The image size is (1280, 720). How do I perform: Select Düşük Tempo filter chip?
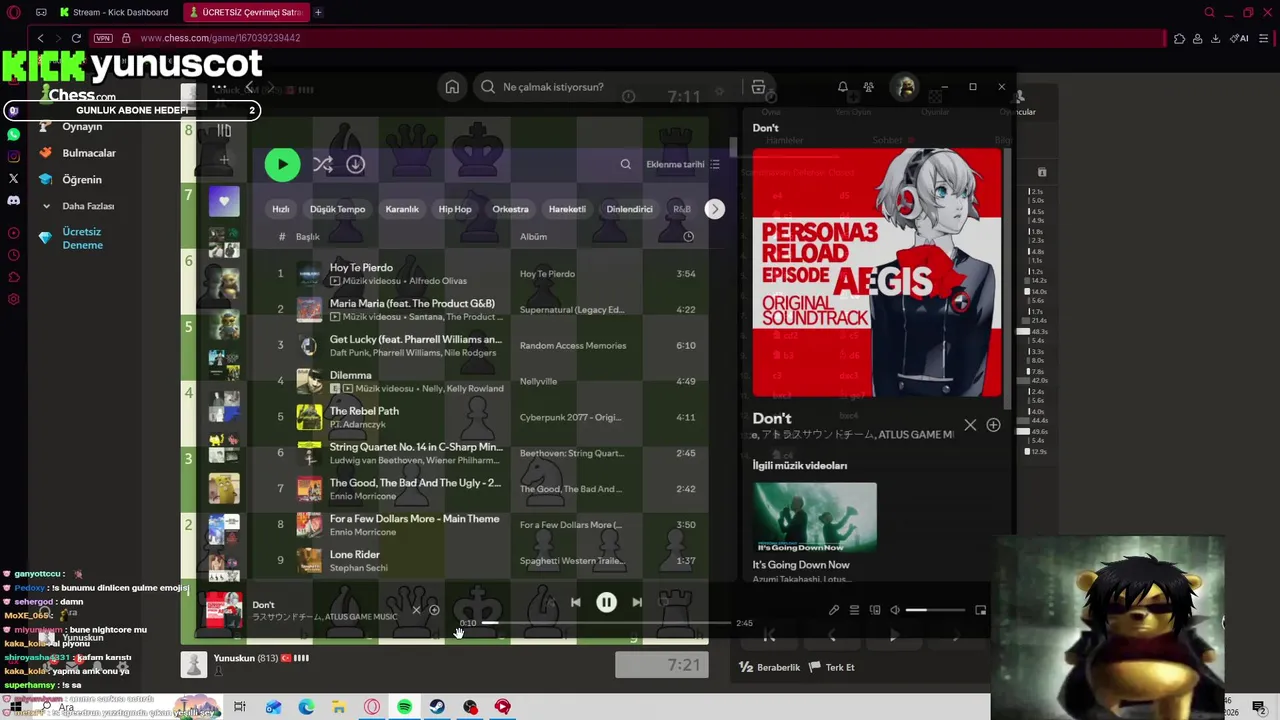point(337,209)
